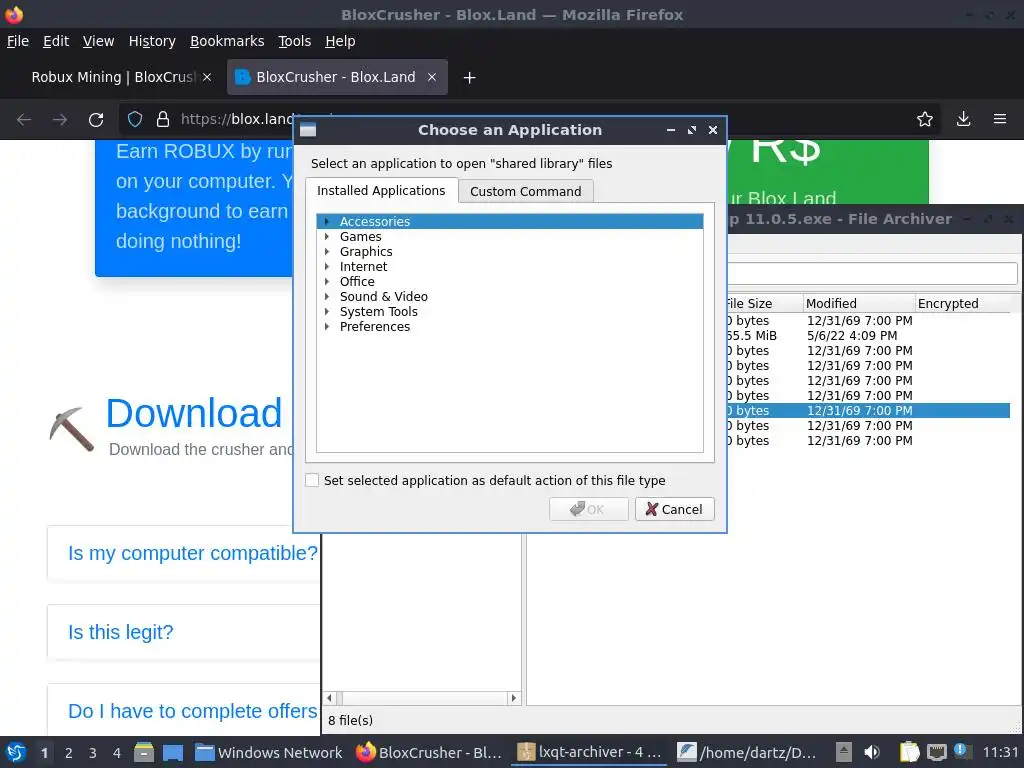Open the History menu

pos(152,41)
